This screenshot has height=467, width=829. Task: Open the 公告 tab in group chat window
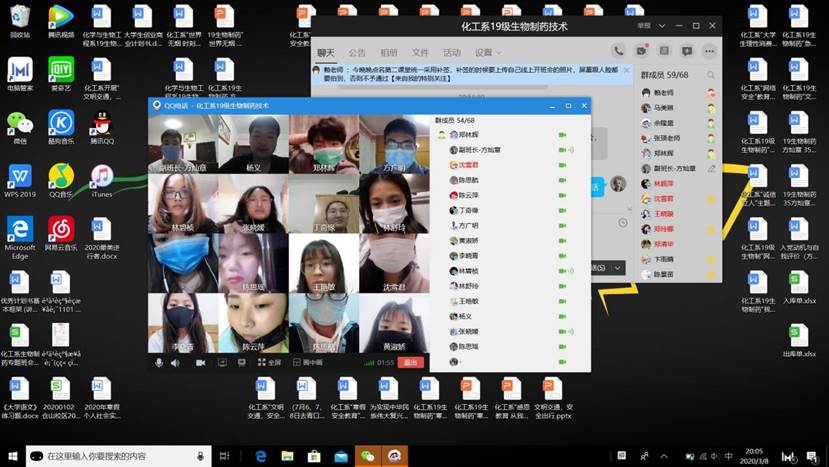click(357, 52)
